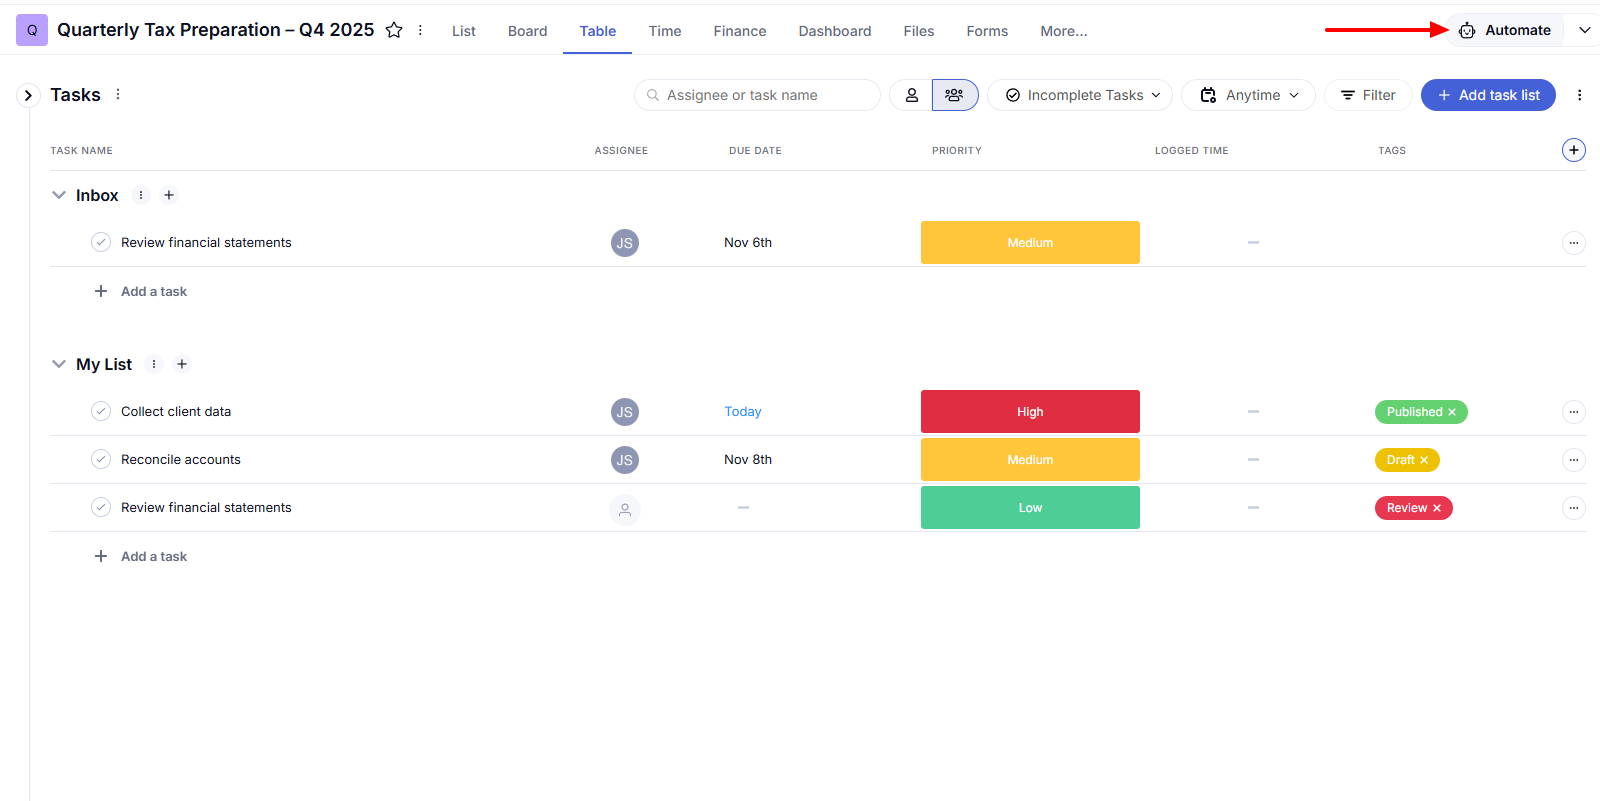Edit the Today due date
Screen dimensions: 1600x801
[x=743, y=411]
